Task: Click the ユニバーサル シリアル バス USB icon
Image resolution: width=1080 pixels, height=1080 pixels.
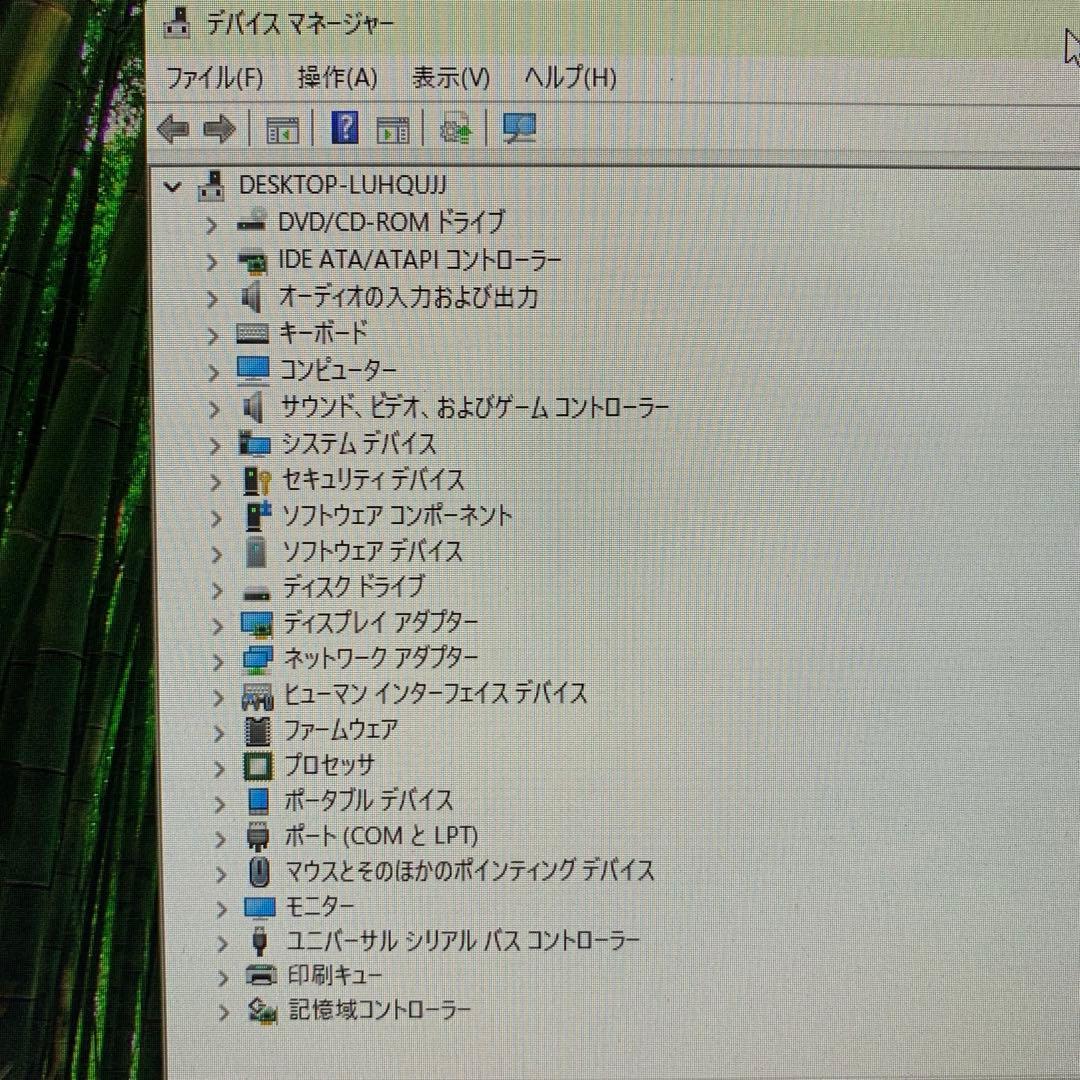Action: pyautogui.click(x=255, y=941)
